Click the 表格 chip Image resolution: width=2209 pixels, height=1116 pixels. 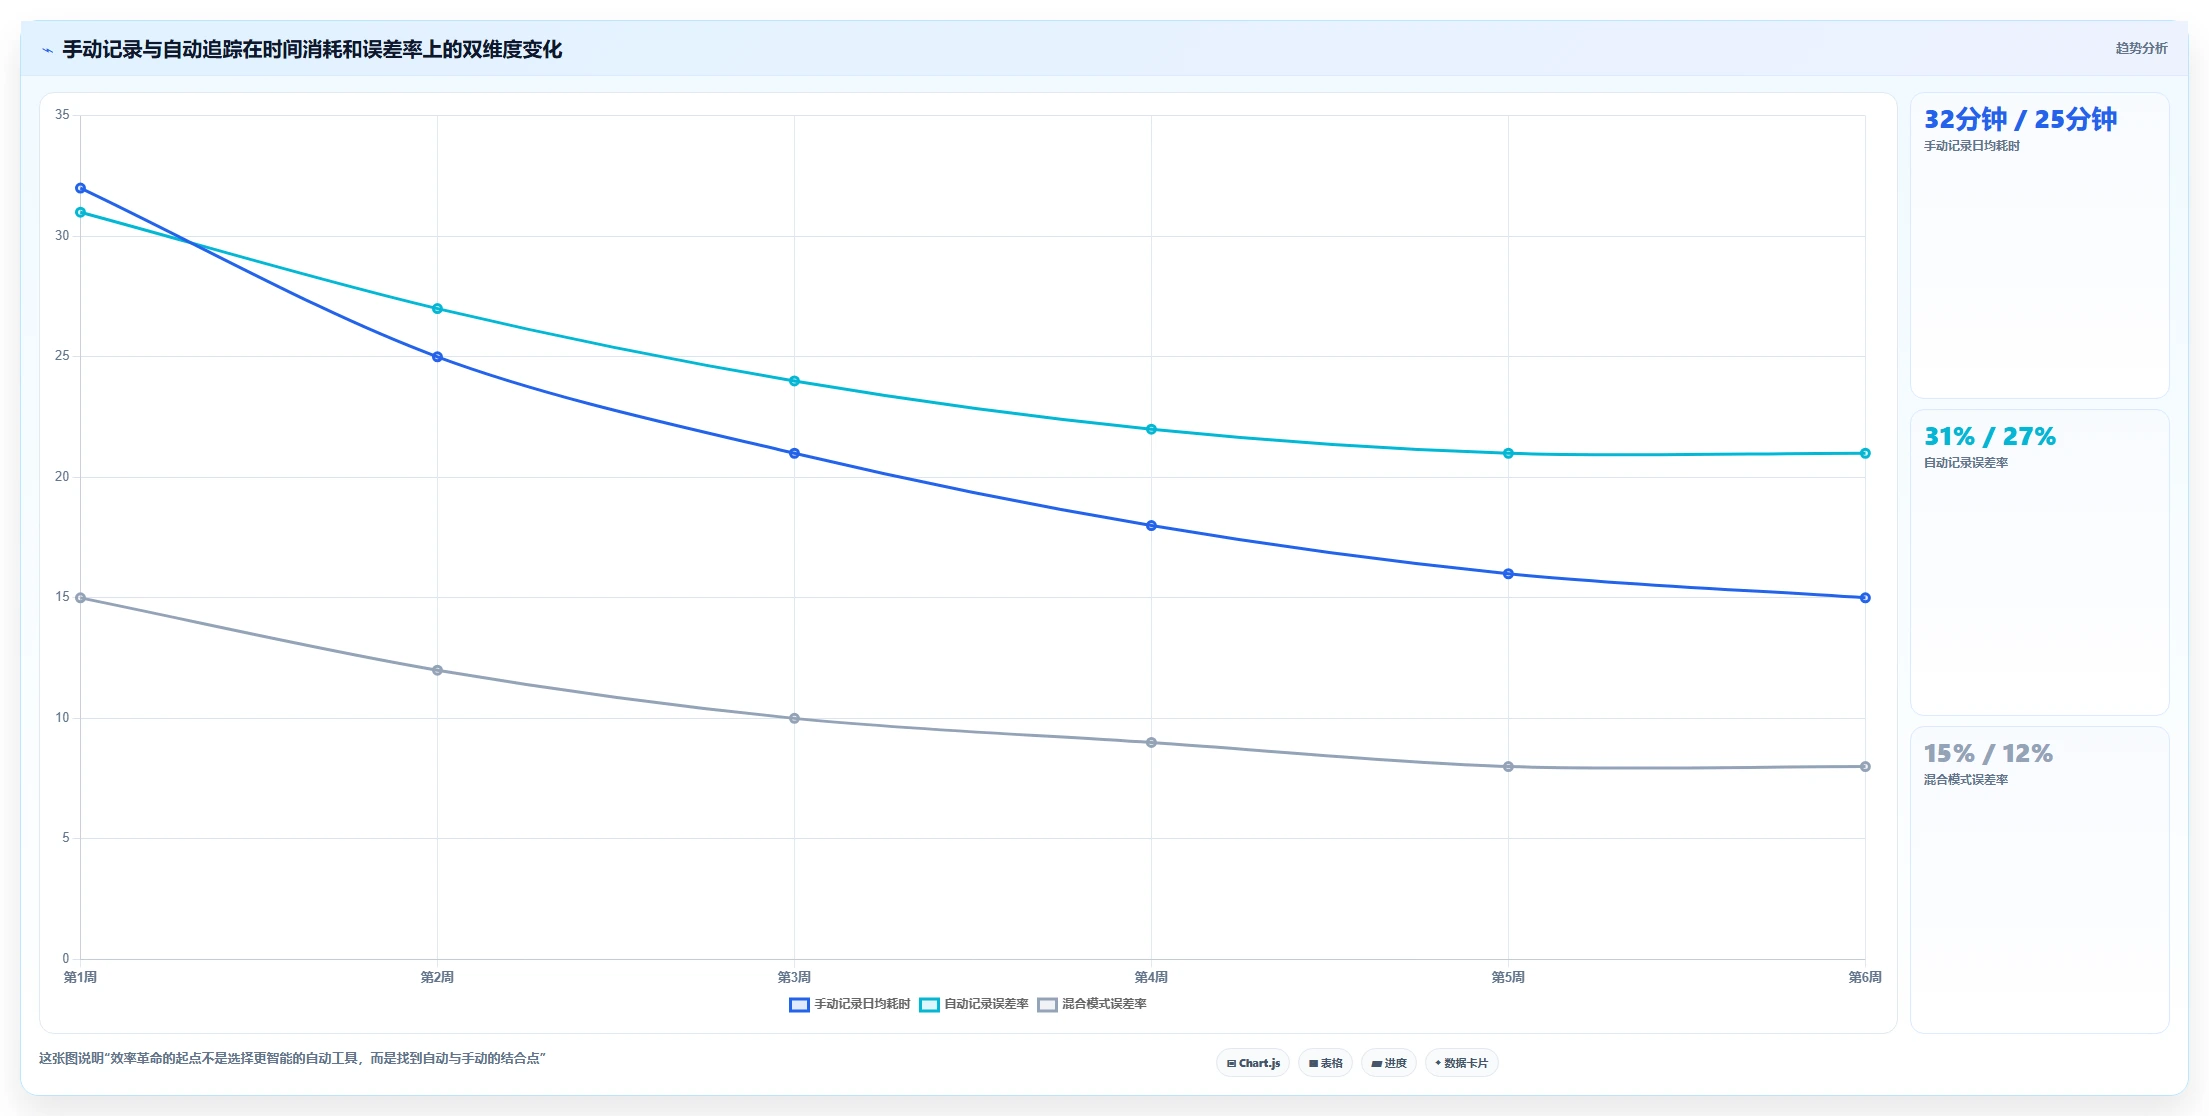click(x=1325, y=1063)
